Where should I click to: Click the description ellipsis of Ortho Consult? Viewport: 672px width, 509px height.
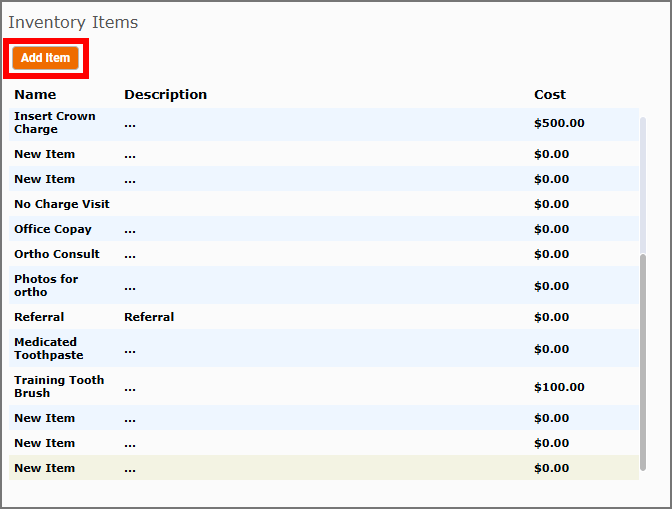coord(130,256)
